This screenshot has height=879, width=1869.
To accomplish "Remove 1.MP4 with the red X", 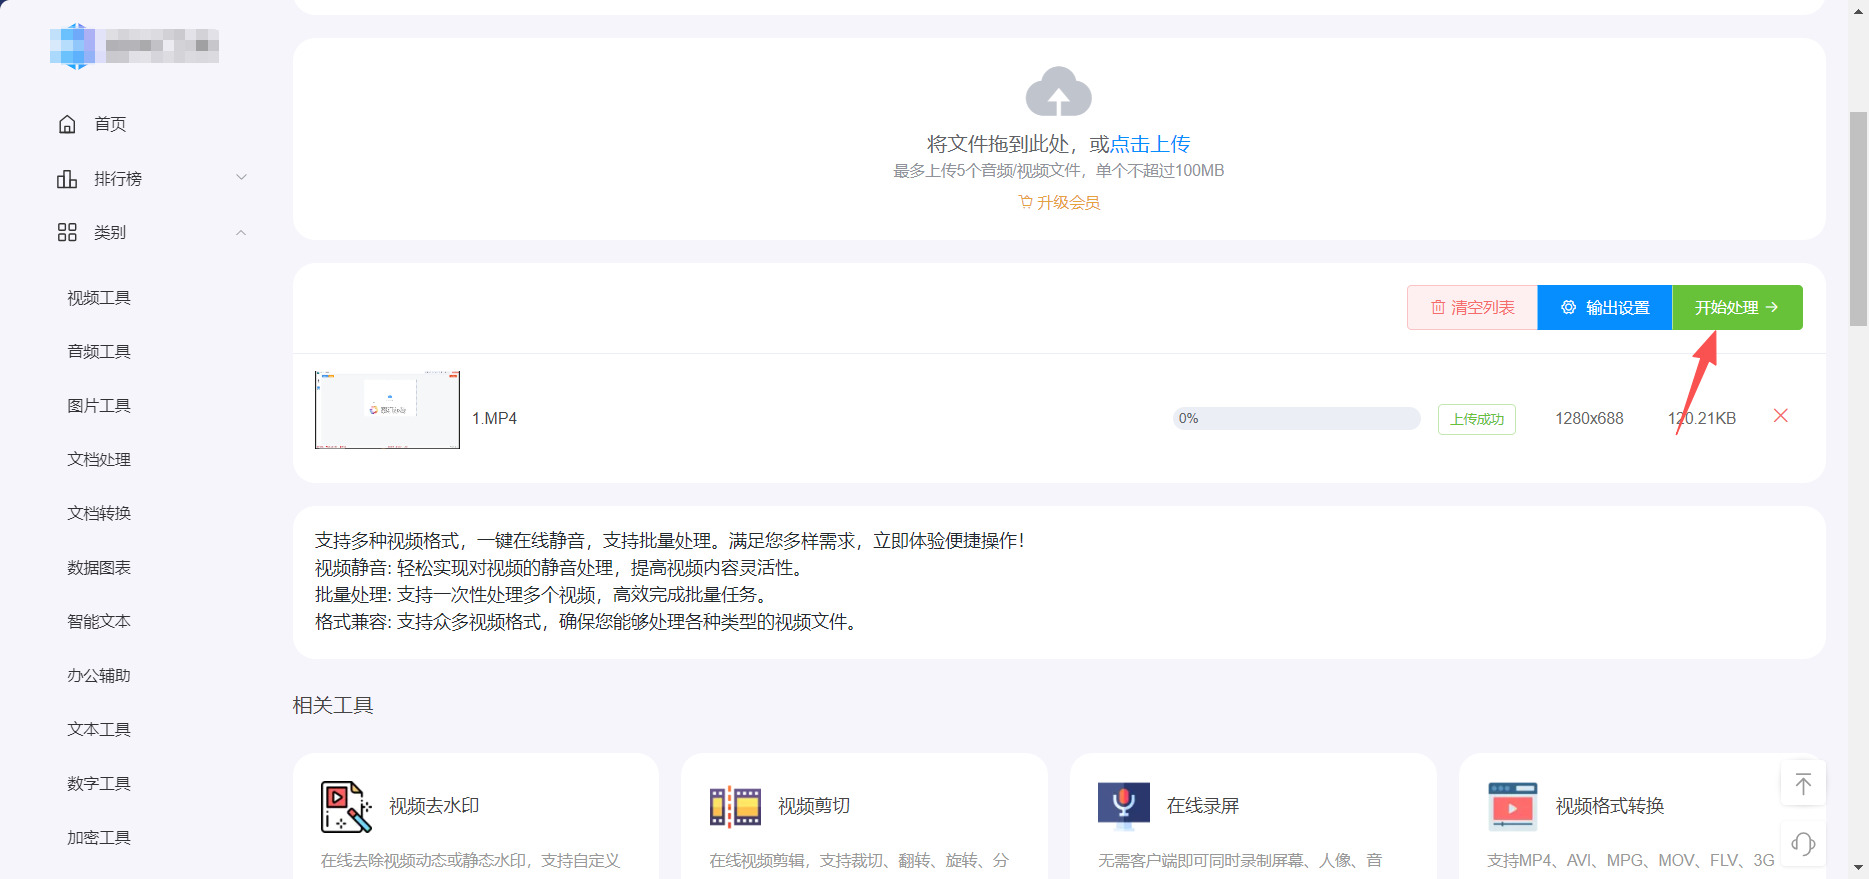I will coord(1780,416).
